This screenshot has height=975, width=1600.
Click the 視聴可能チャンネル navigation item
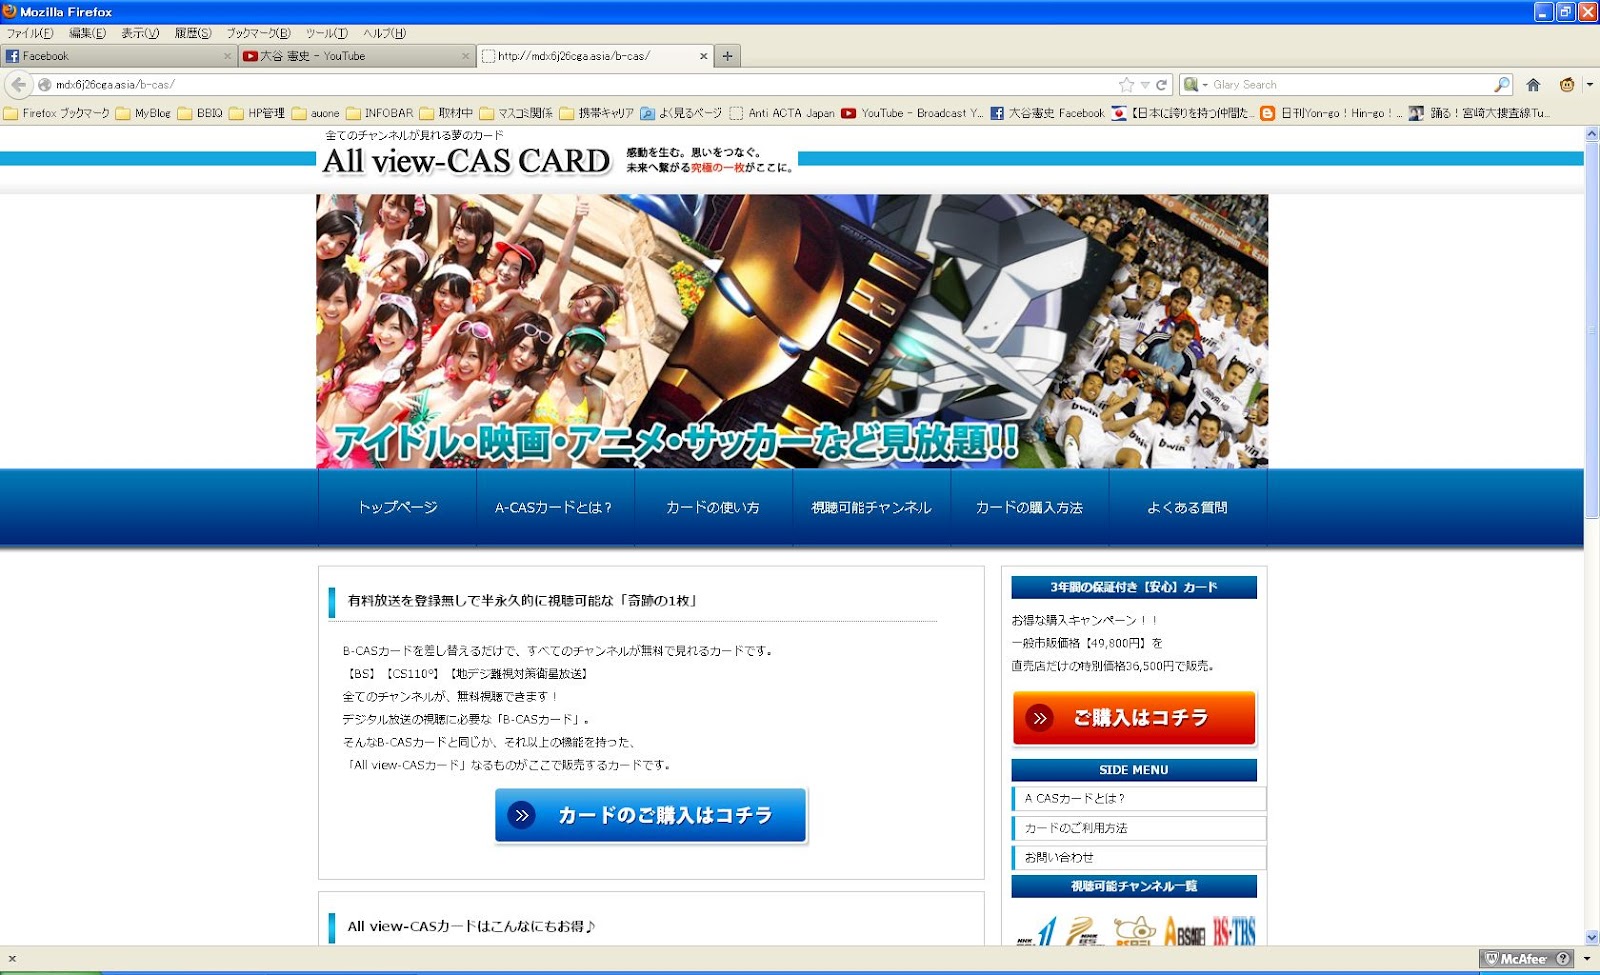click(x=871, y=507)
